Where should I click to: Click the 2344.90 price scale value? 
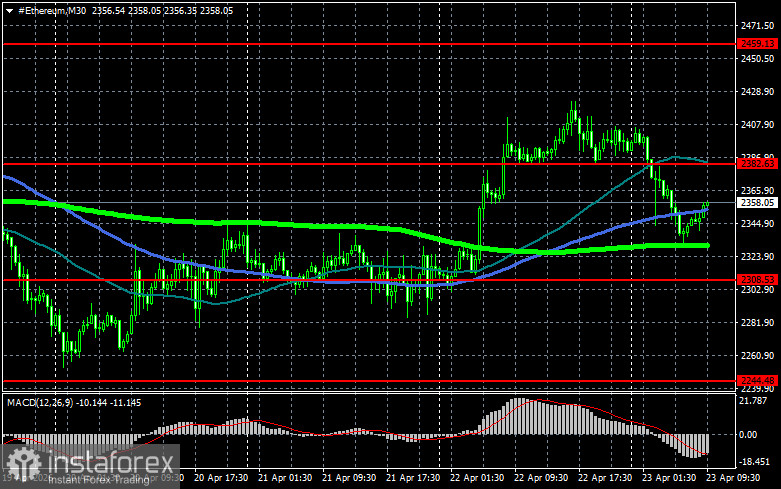(x=758, y=224)
